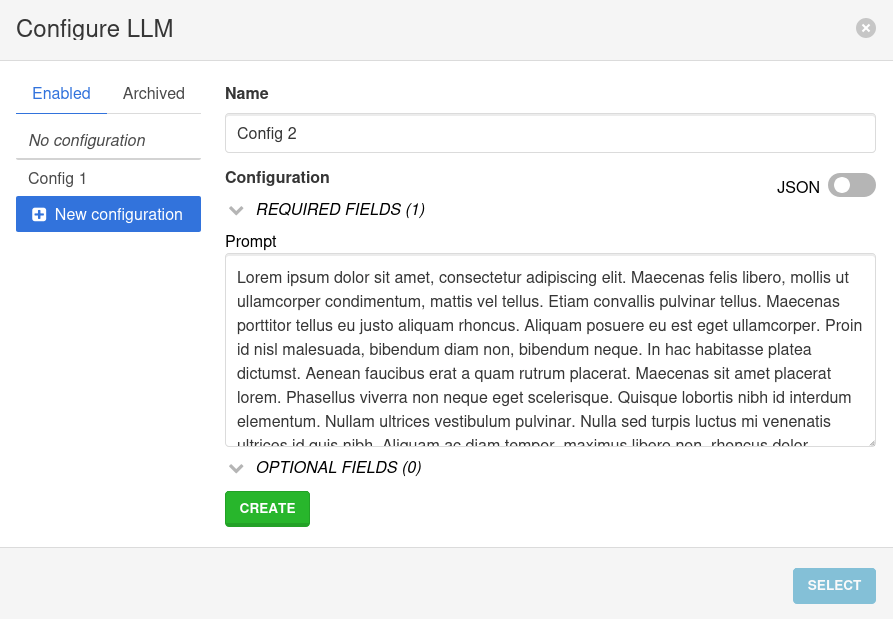The image size is (893, 619).
Task: Click the chevron beside OPTIONAL FIELDS
Action: [236, 468]
